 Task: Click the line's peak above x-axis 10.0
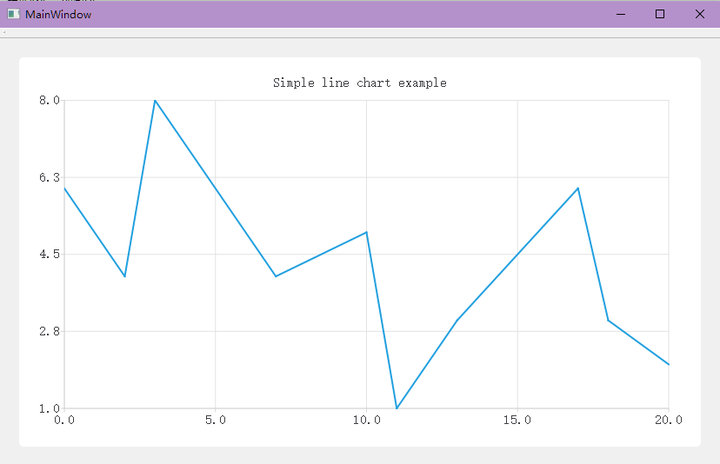(366, 232)
